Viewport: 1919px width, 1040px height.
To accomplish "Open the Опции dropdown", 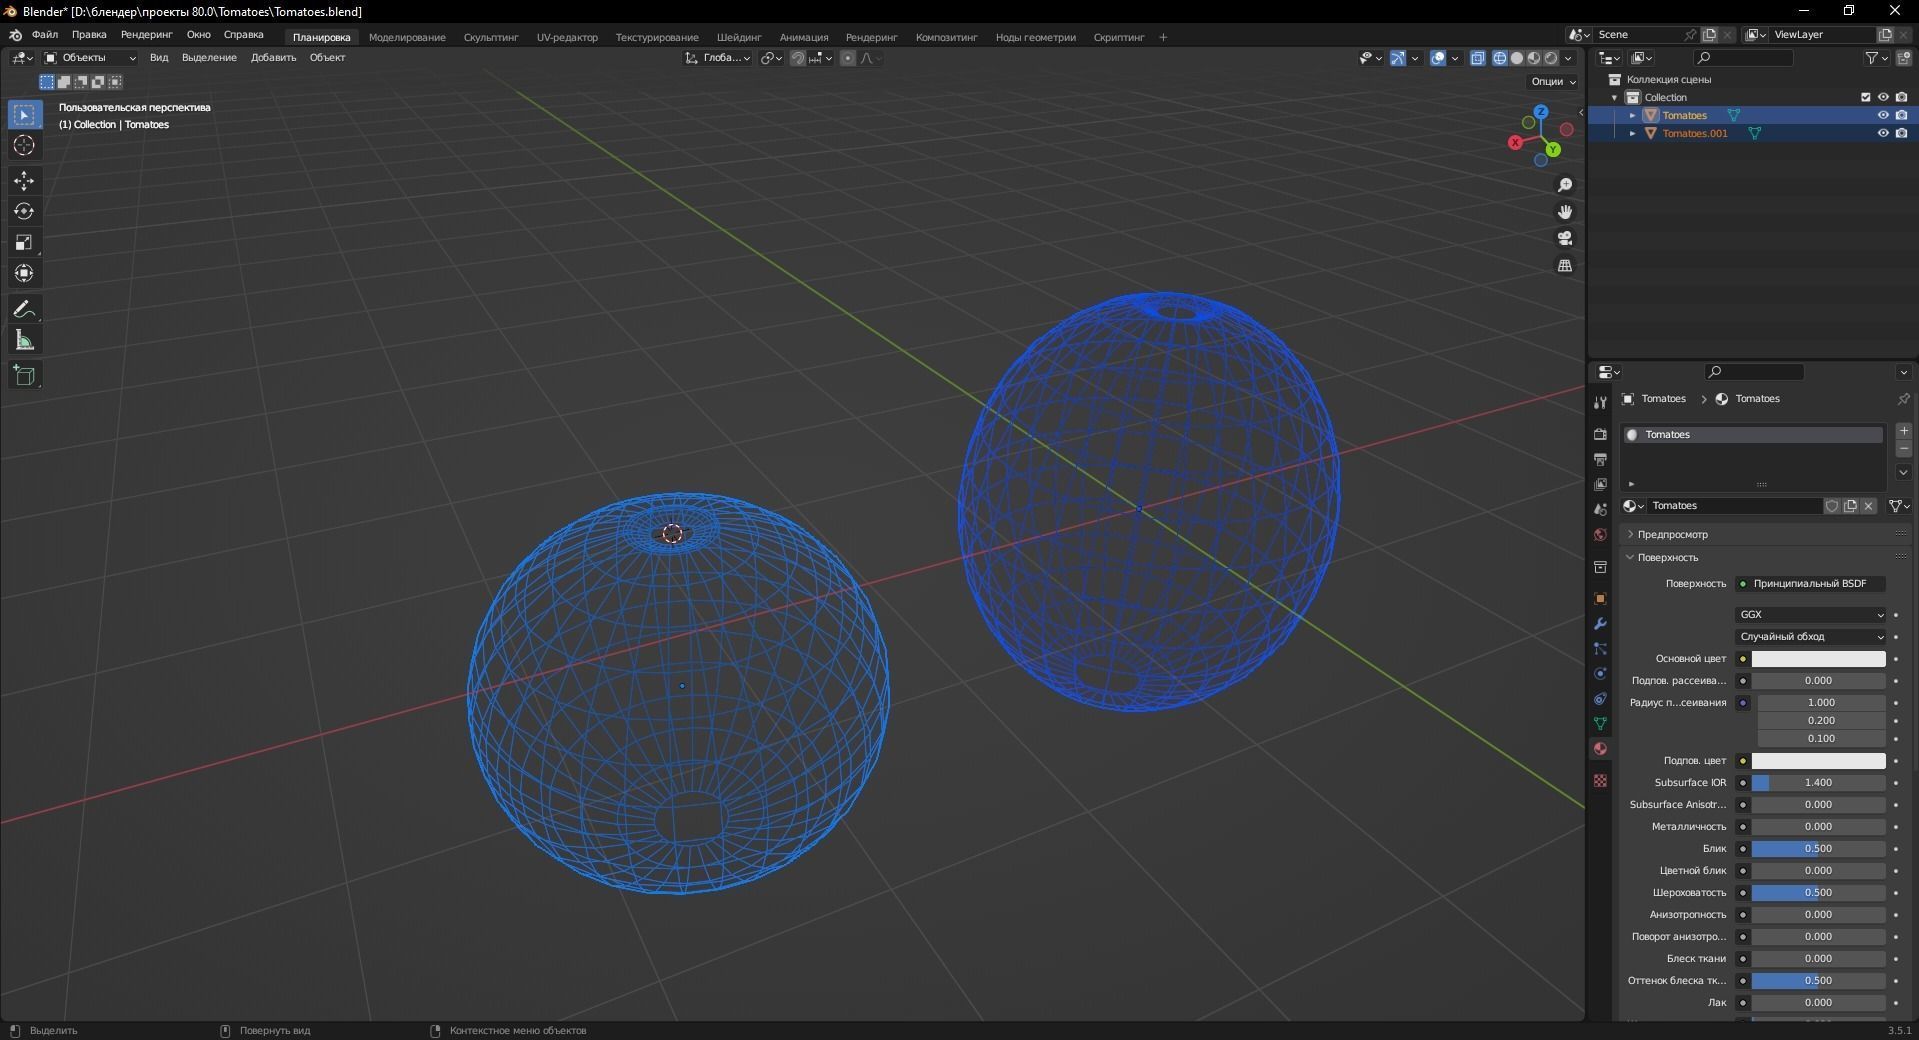I will 1552,82.
